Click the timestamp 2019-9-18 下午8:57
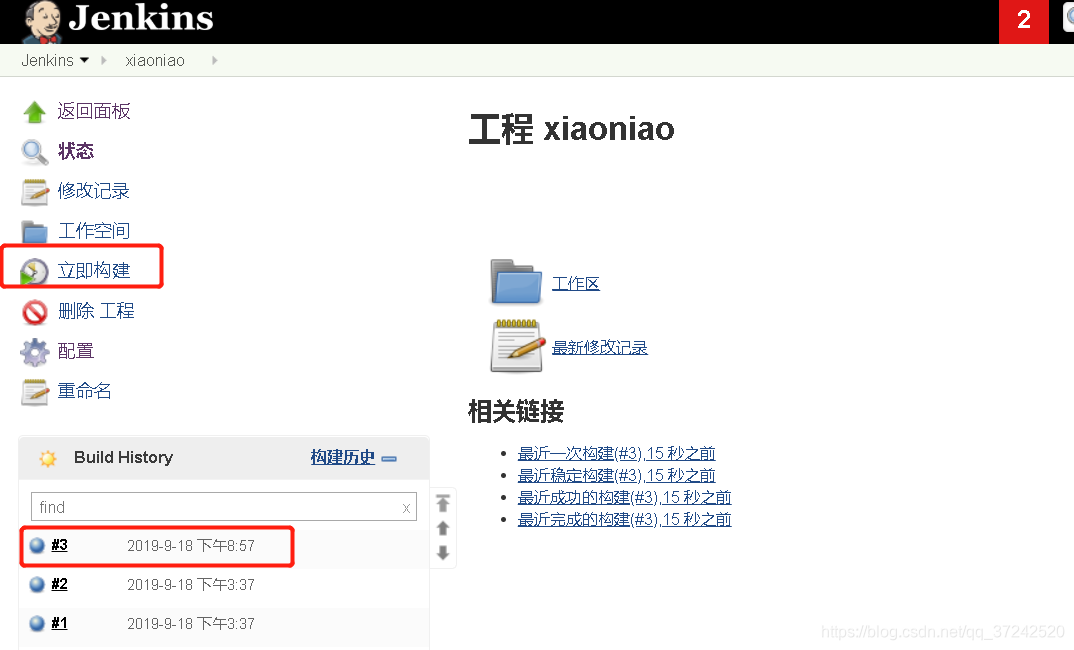 pyautogui.click(x=190, y=546)
